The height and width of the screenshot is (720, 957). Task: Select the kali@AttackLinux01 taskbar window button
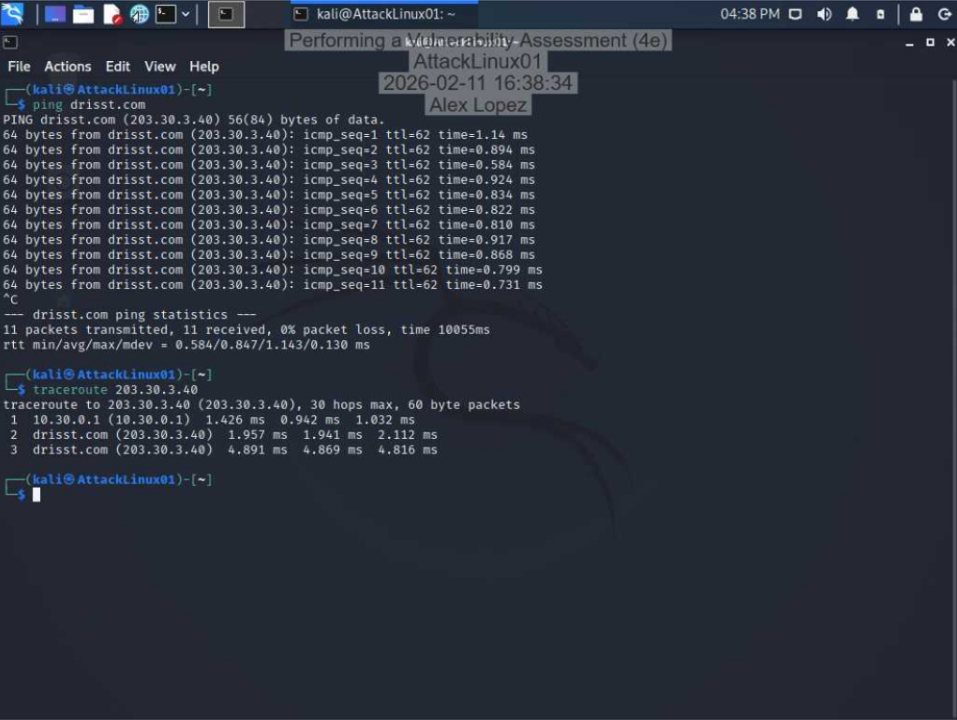pyautogui.click(x=385, y=14)
